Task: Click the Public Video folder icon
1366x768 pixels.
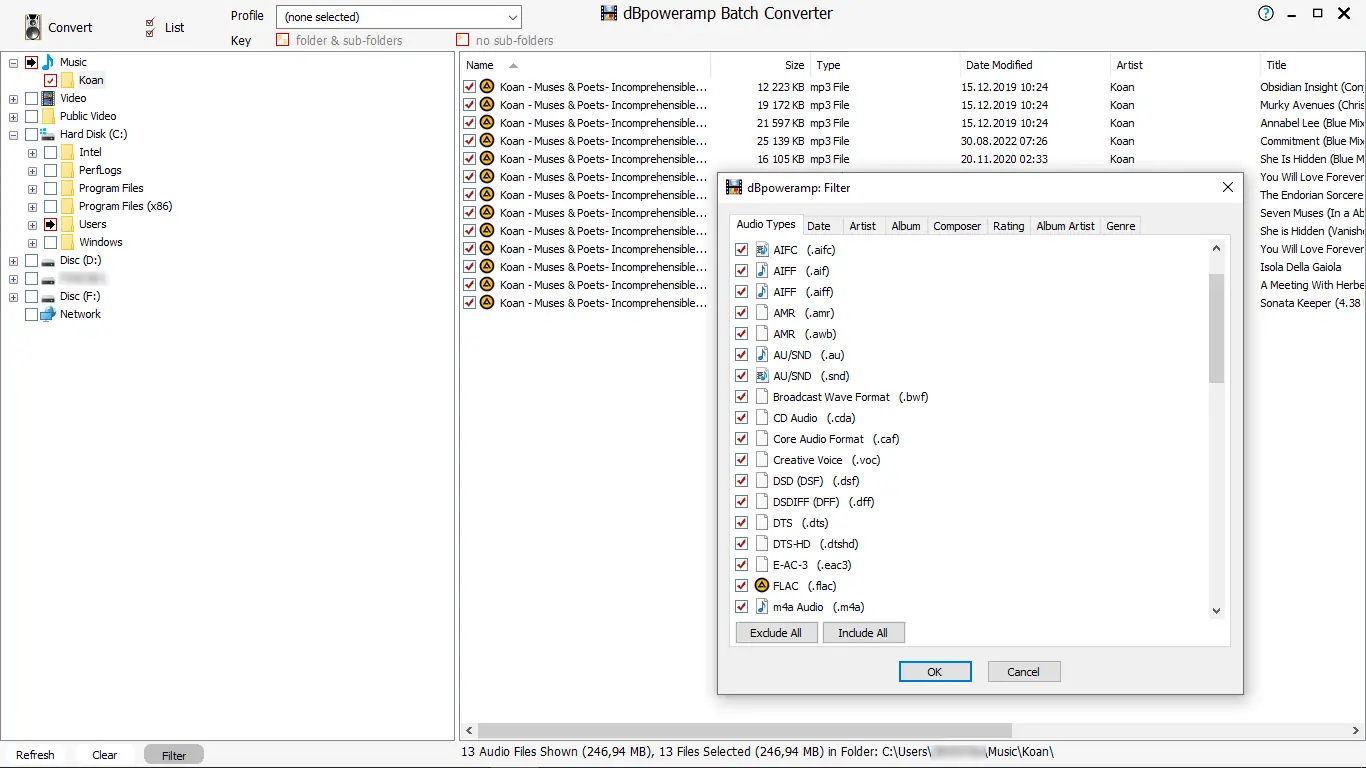Action: (x=48, y=116)
